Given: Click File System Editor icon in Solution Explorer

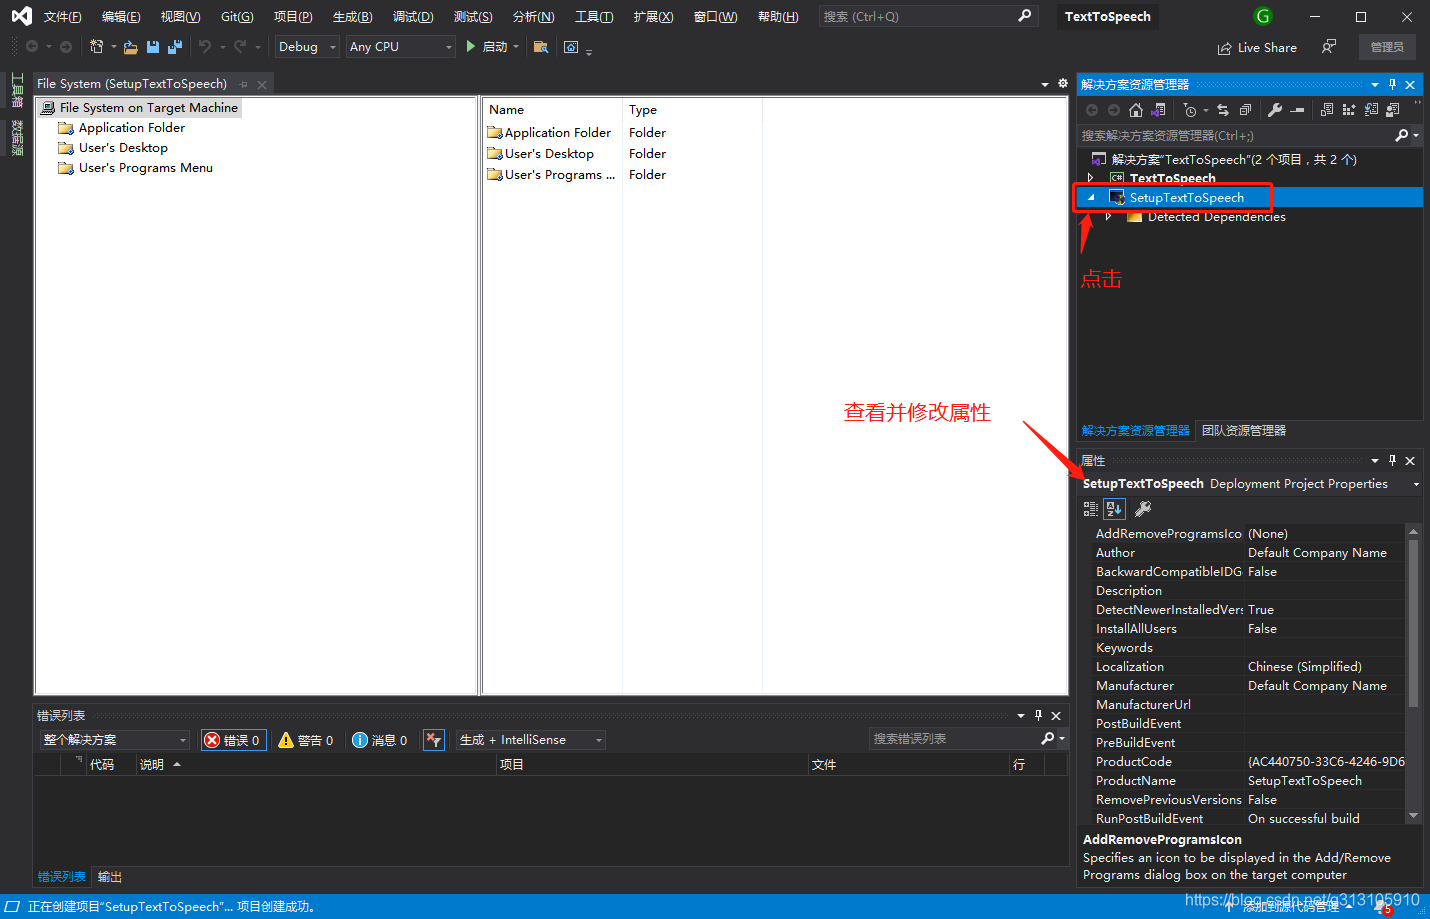Looking at the screenshot, I should pyautogui.click(x=1327, y=110).
